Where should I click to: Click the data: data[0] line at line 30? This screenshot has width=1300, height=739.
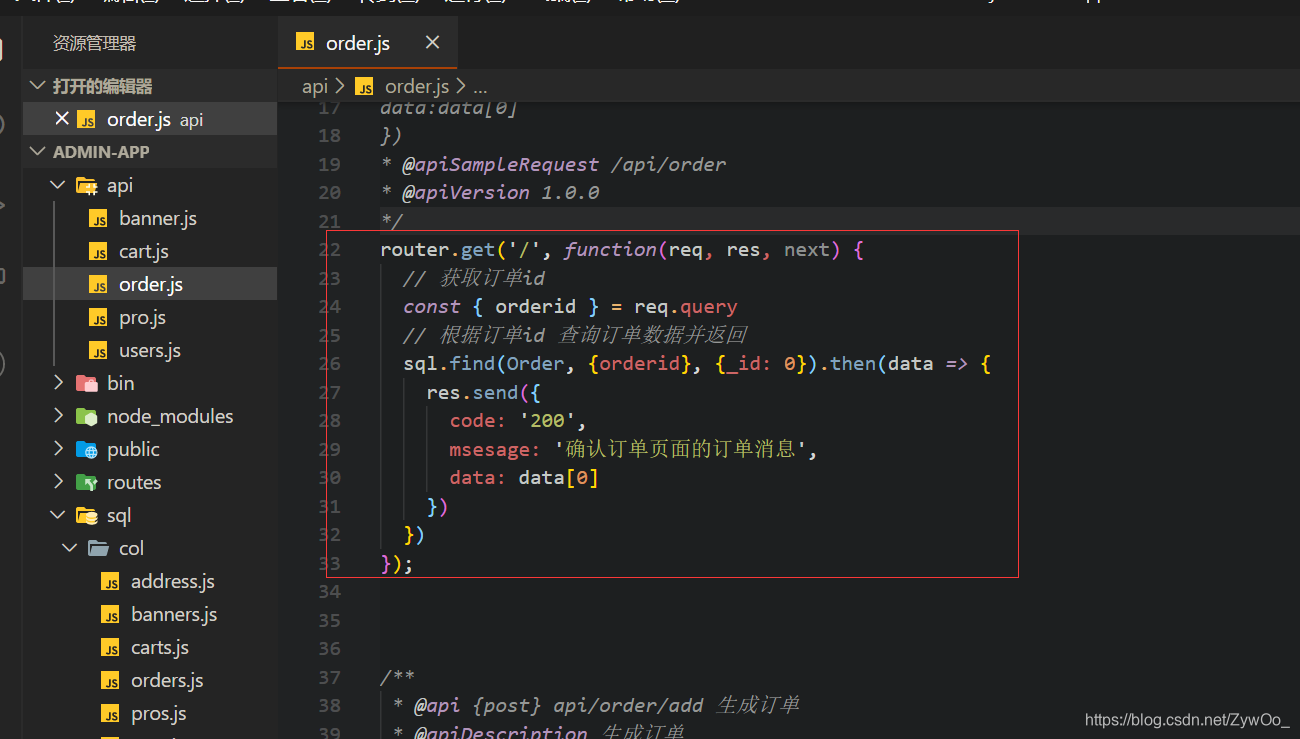524,478
